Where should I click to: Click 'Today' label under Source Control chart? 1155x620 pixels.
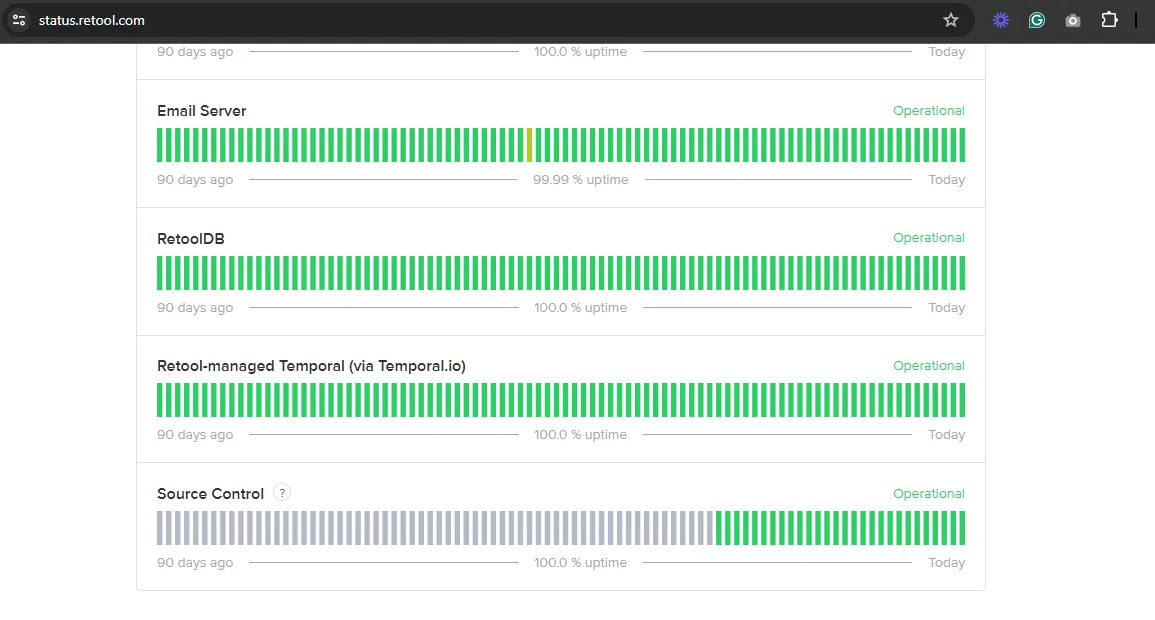point(946,563)
